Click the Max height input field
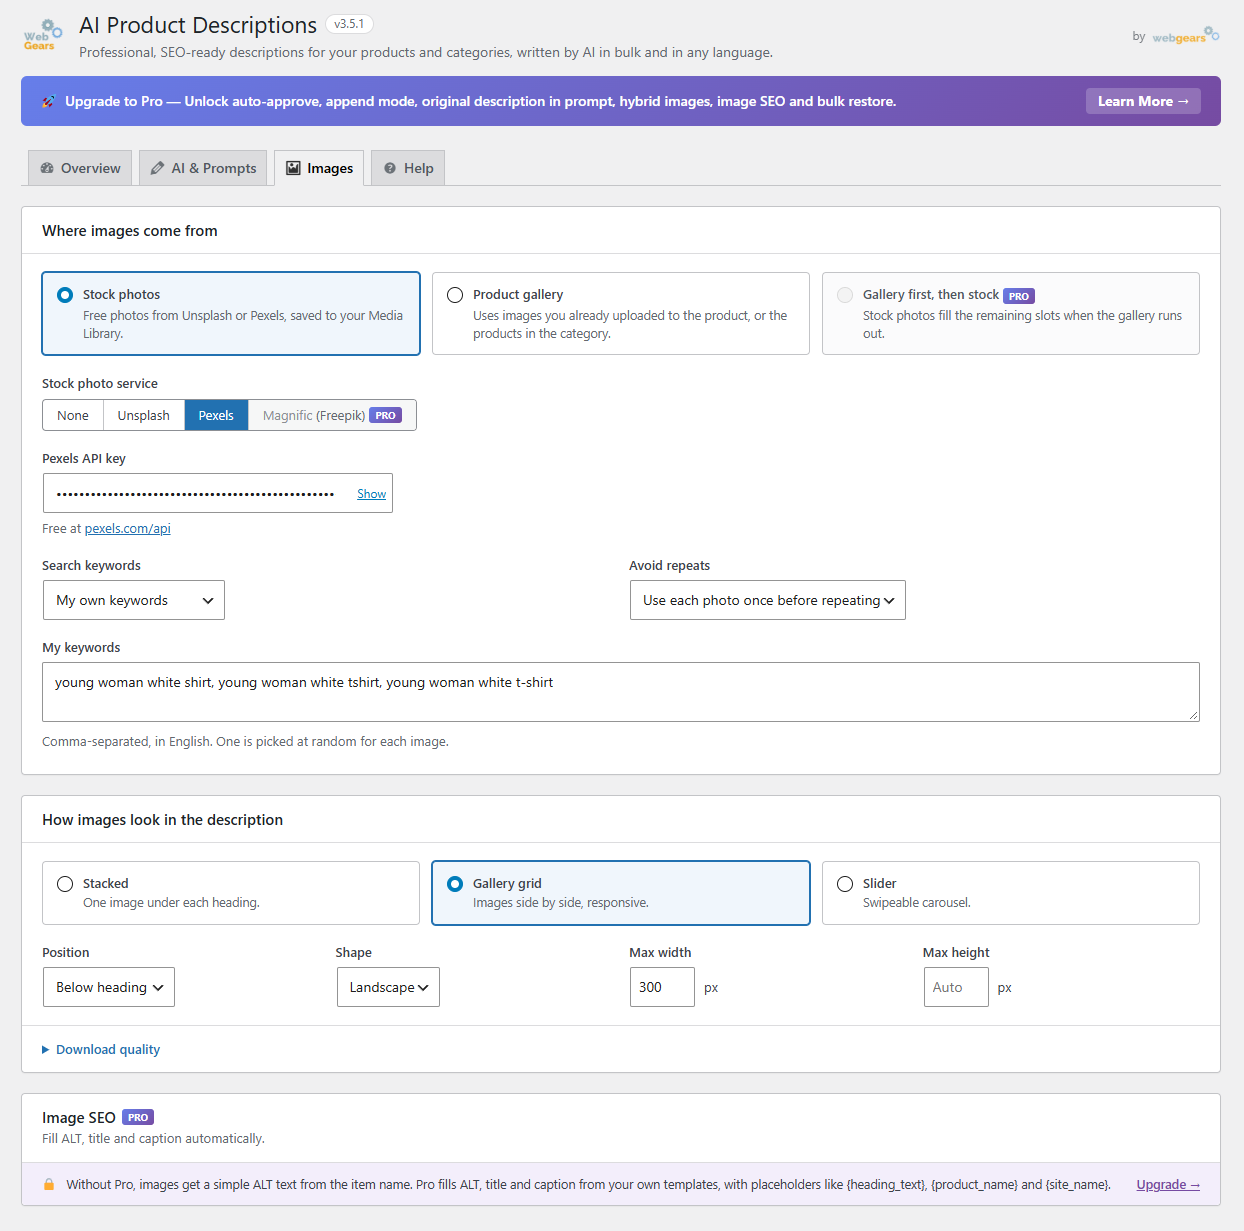Image resolution: width=1244 pixels, height=1231 pixels. [x=956, y=987]
